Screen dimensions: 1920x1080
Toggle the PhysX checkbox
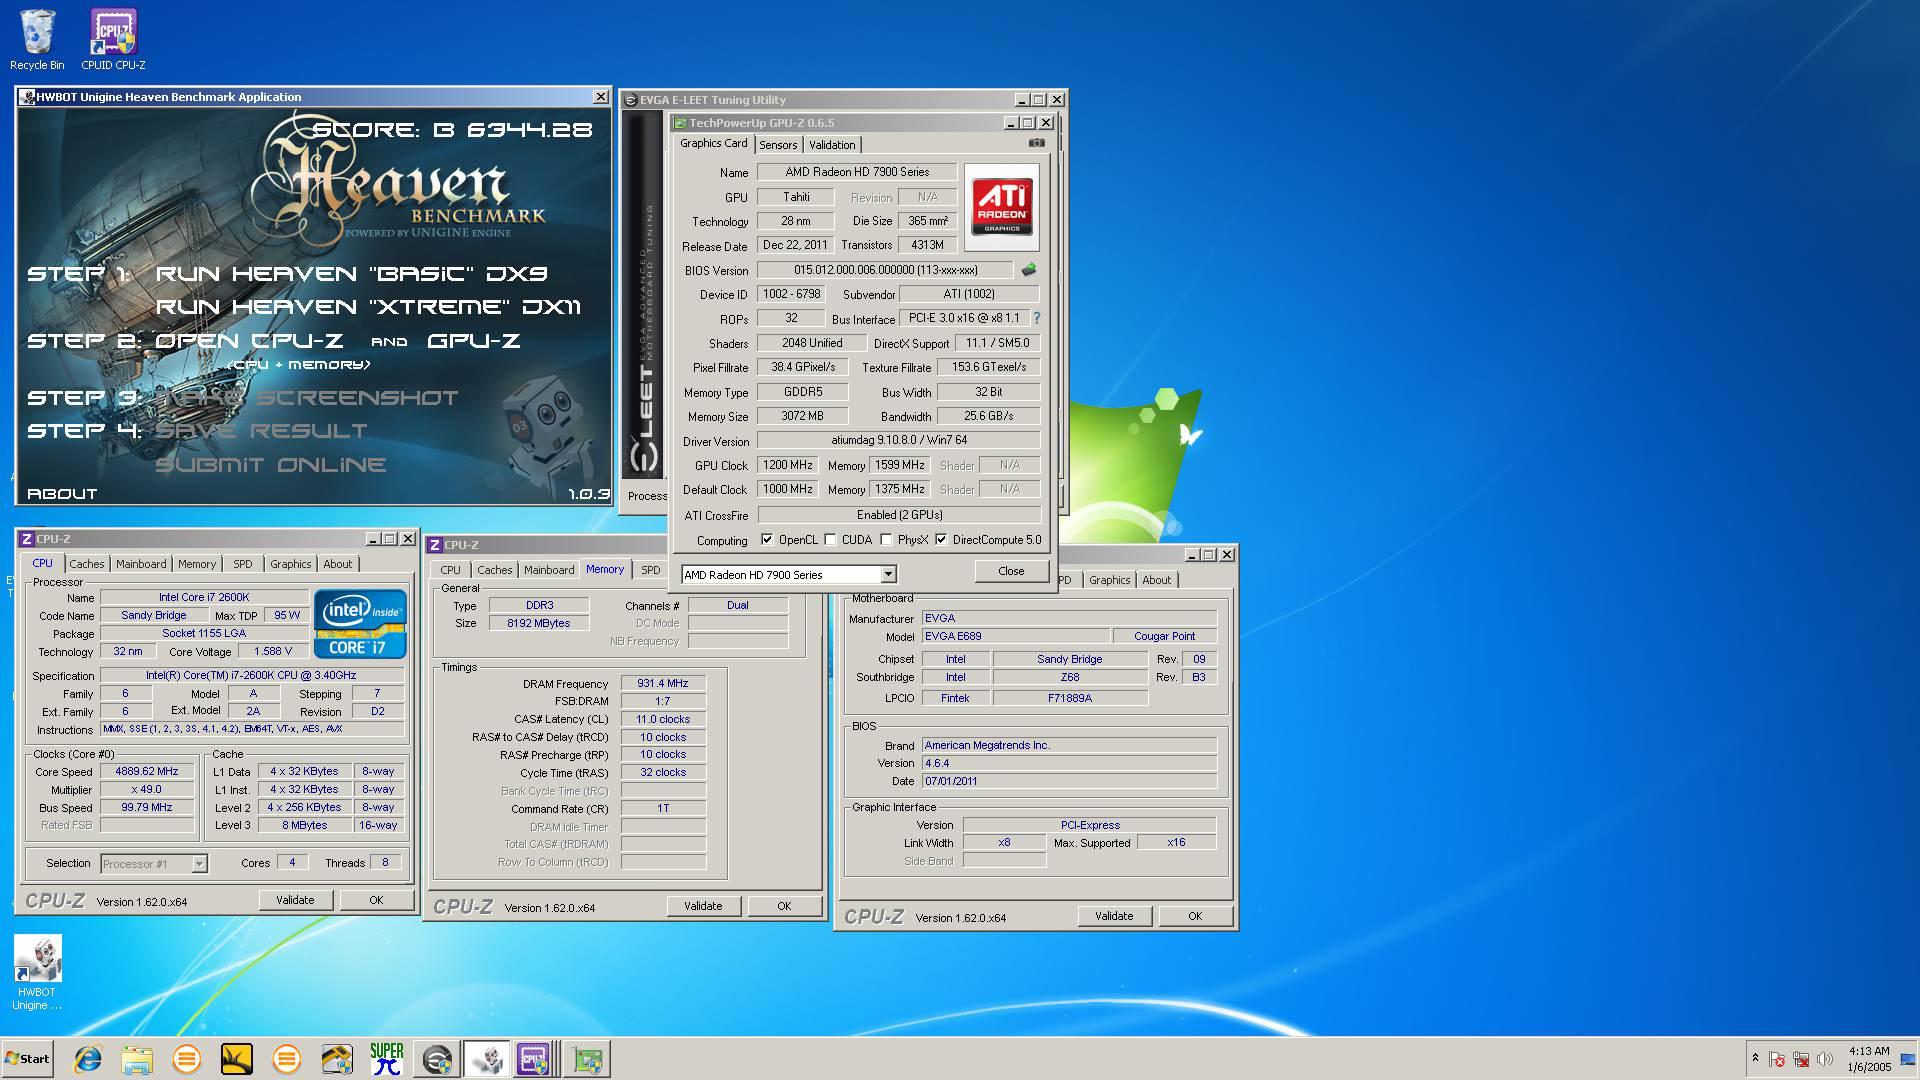(x=886, y=540)
